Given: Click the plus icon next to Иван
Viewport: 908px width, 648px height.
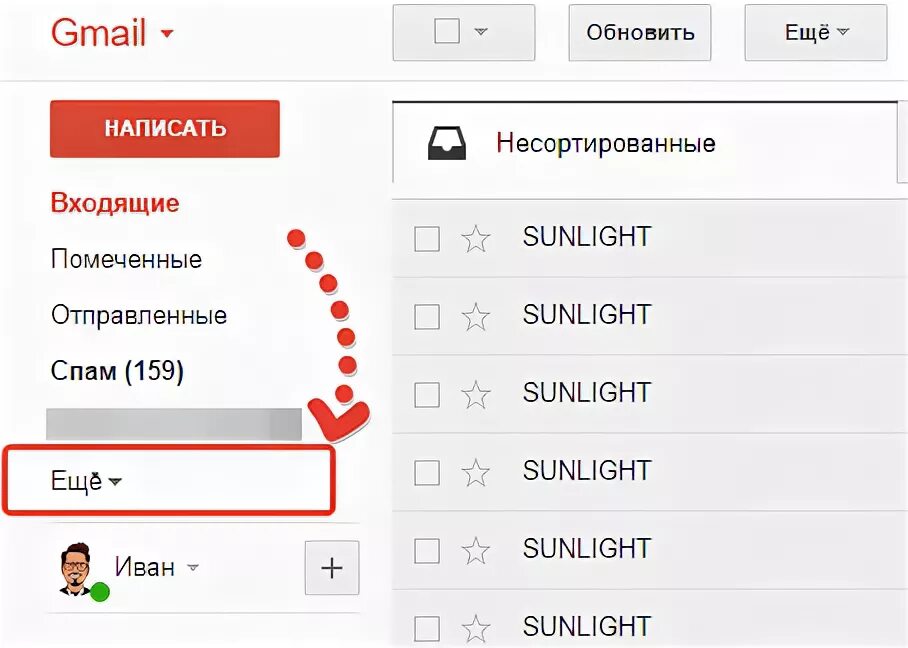Looking at the screenshot, I should (331, 568).
